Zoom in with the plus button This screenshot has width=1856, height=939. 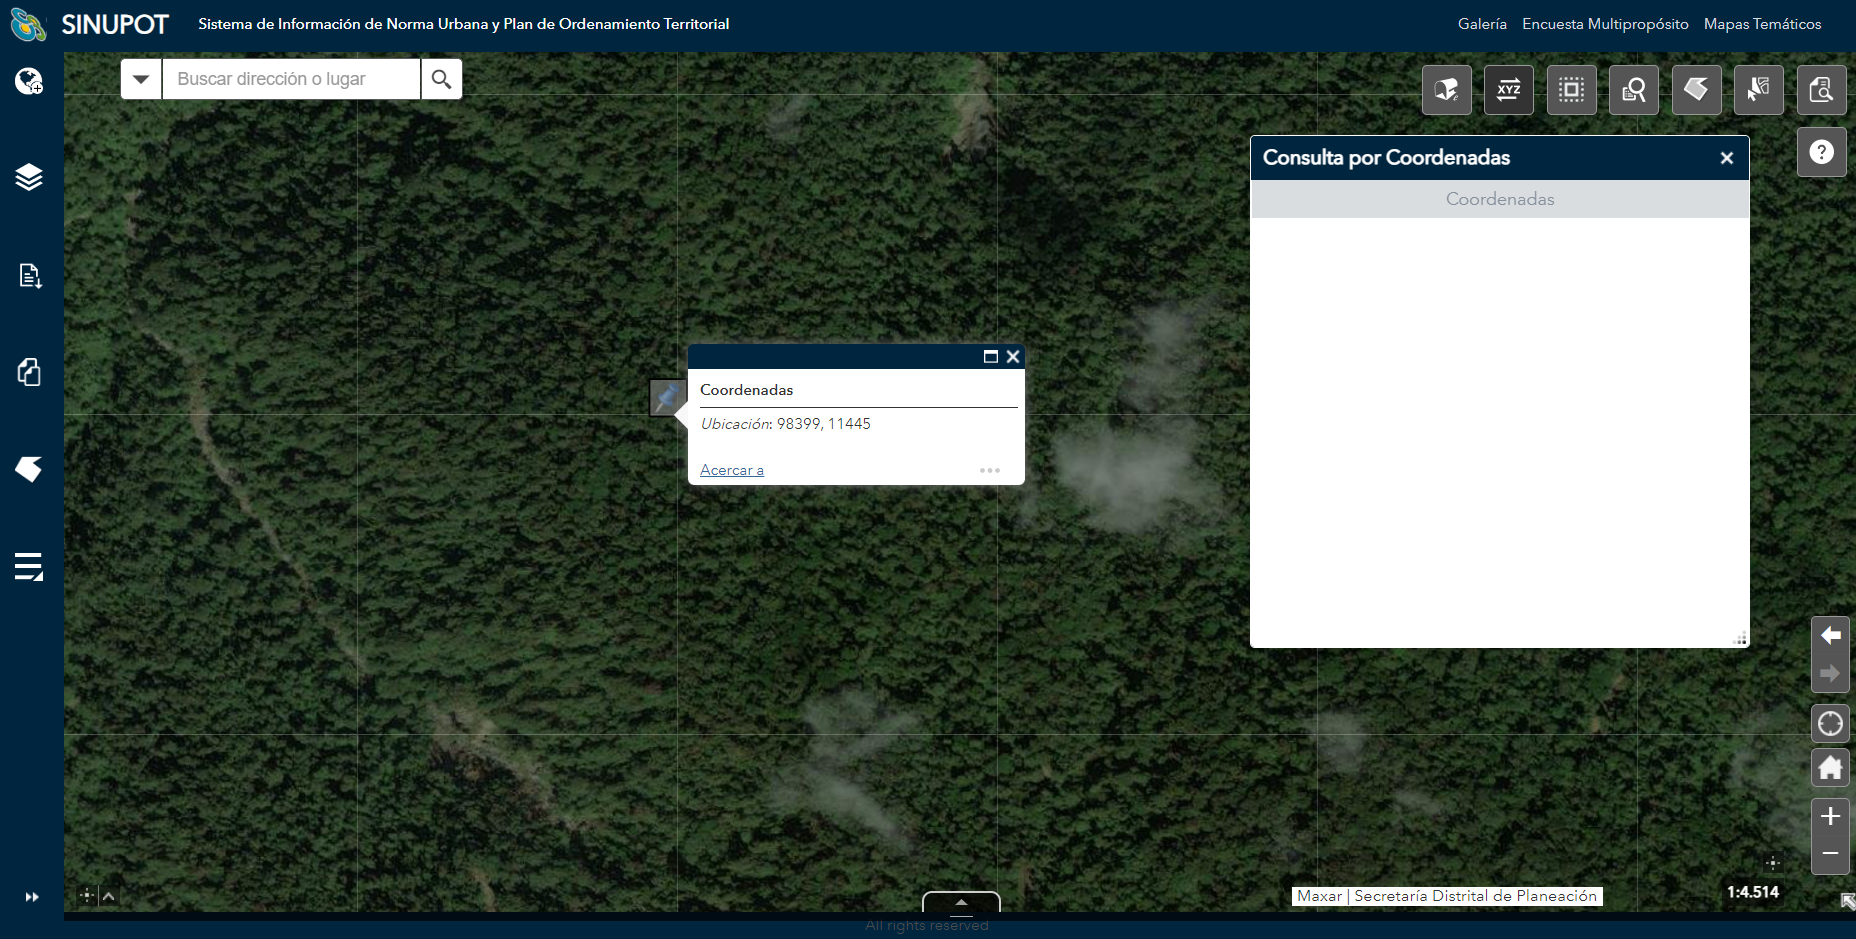tap(1830, 816)
